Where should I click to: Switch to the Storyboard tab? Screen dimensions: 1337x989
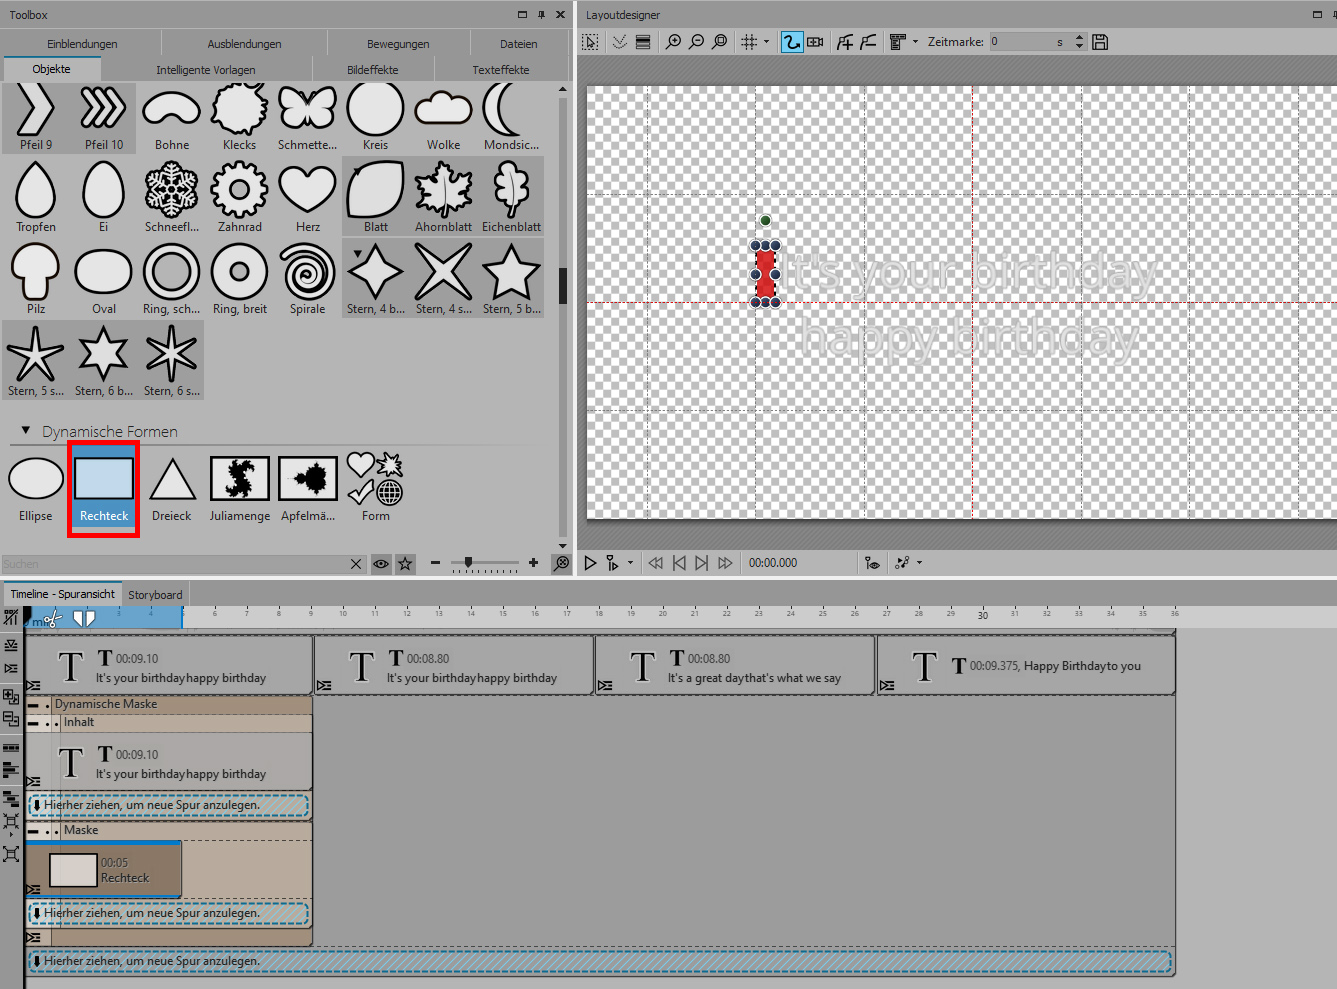155,595
